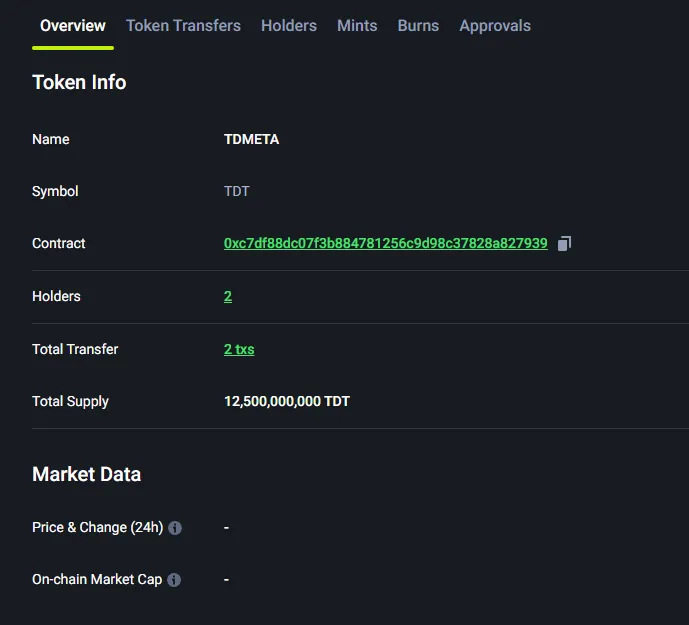This screenshot has height=625, width=689.
Task: Open the '2 txs' total transfer link
Action: point(239,349)
